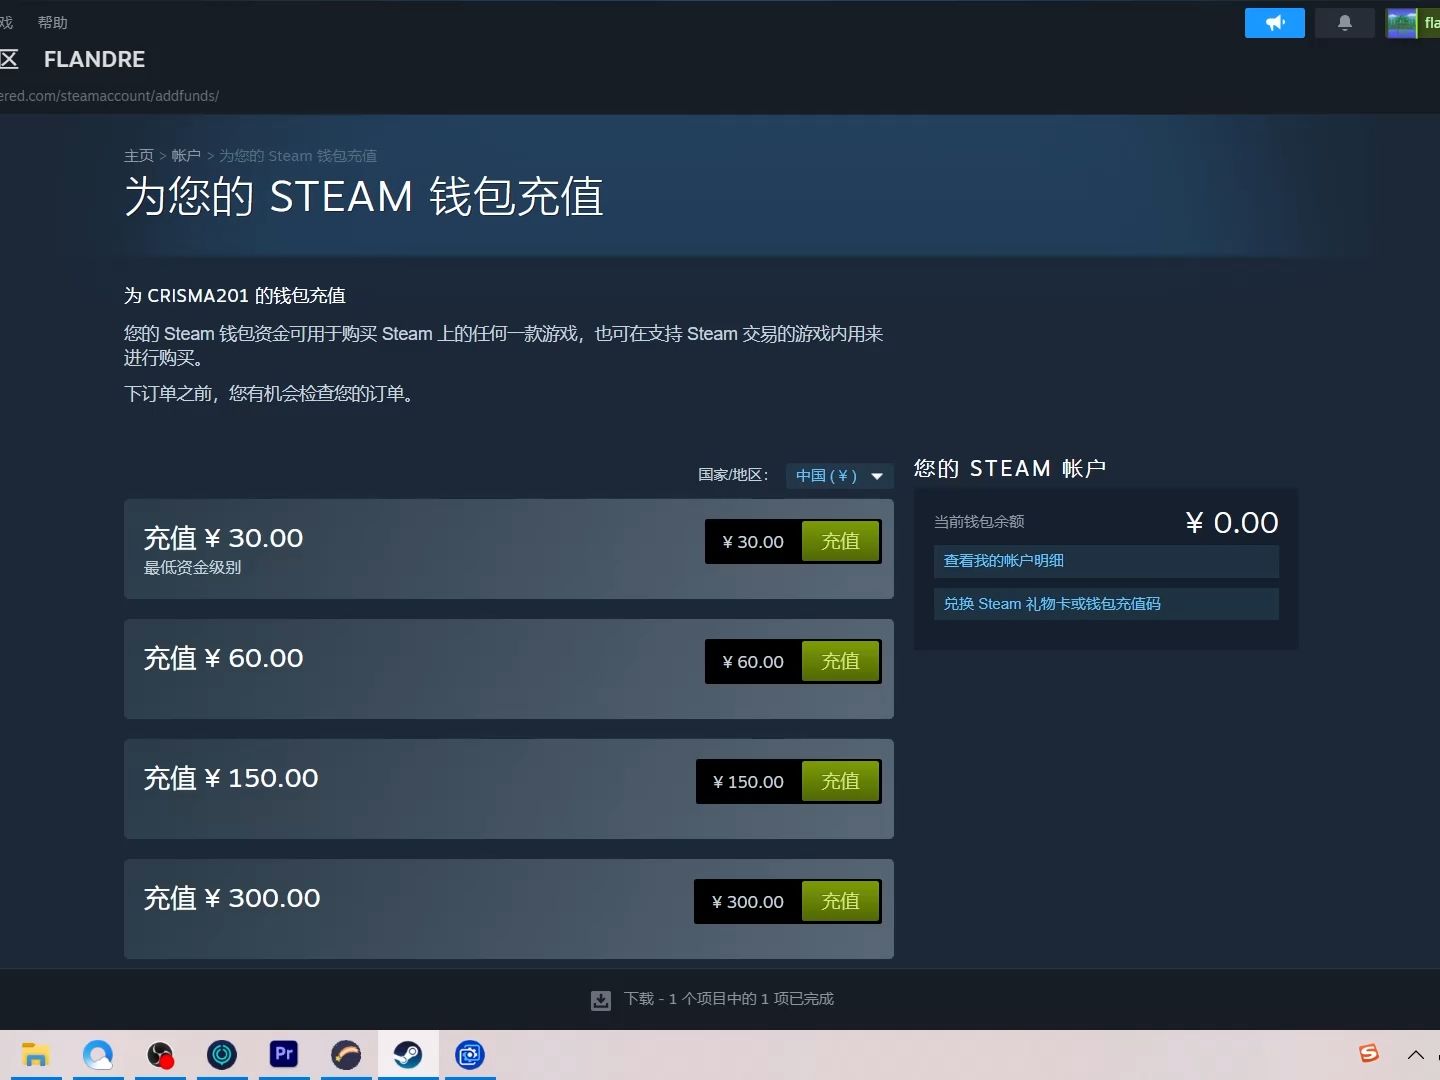Screen dimensions: 1440x1080
Task: Open the download status text 下载 - 1 个项目
Action: click(729, 999)
